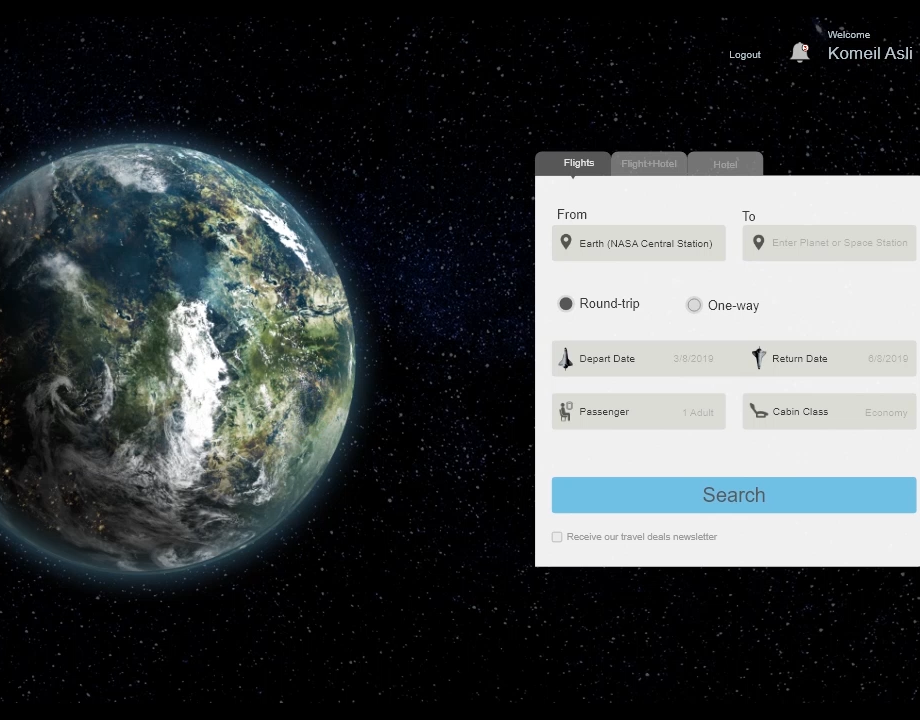Screen dimensions: 920x720
Task: Open the Passenger 1 Adult dropdown
Action: [638, 411]
